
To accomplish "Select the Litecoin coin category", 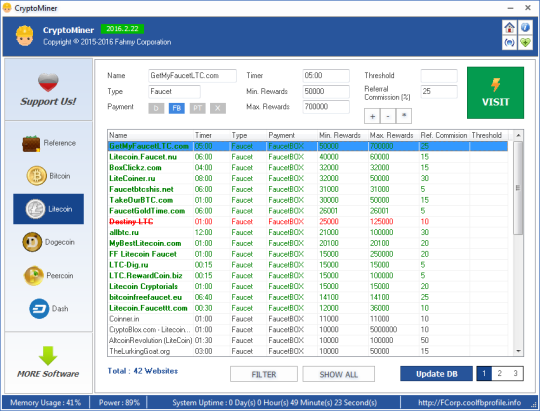I will [49, 209].
